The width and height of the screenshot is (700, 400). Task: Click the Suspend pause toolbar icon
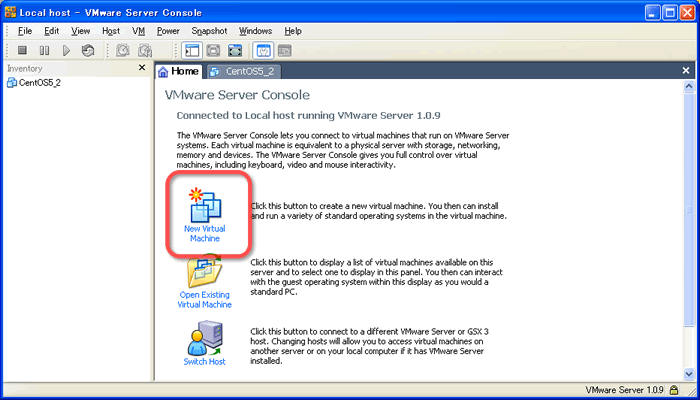pyautogui.click(x=44, y=50)
